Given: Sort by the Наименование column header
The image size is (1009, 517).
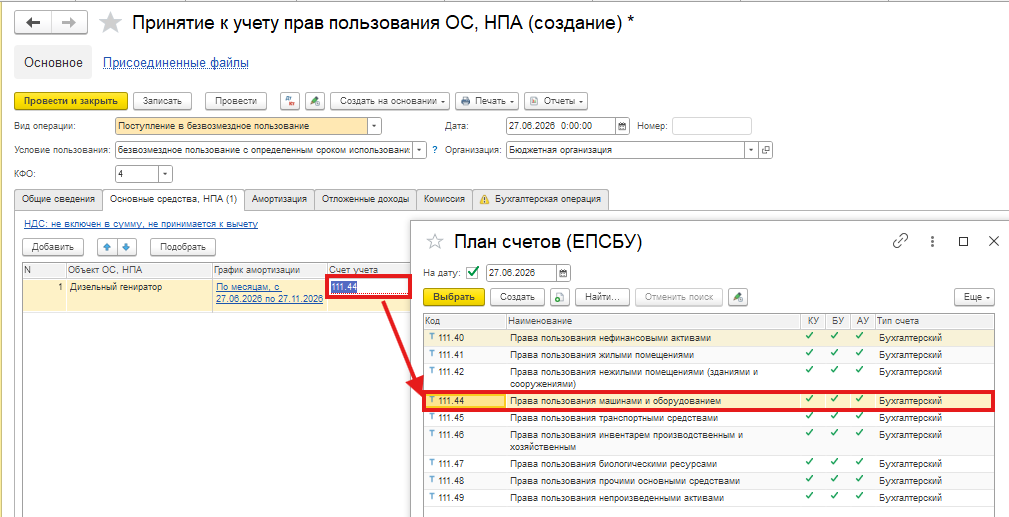Looking at the screenshot, I should pos(654,321).
